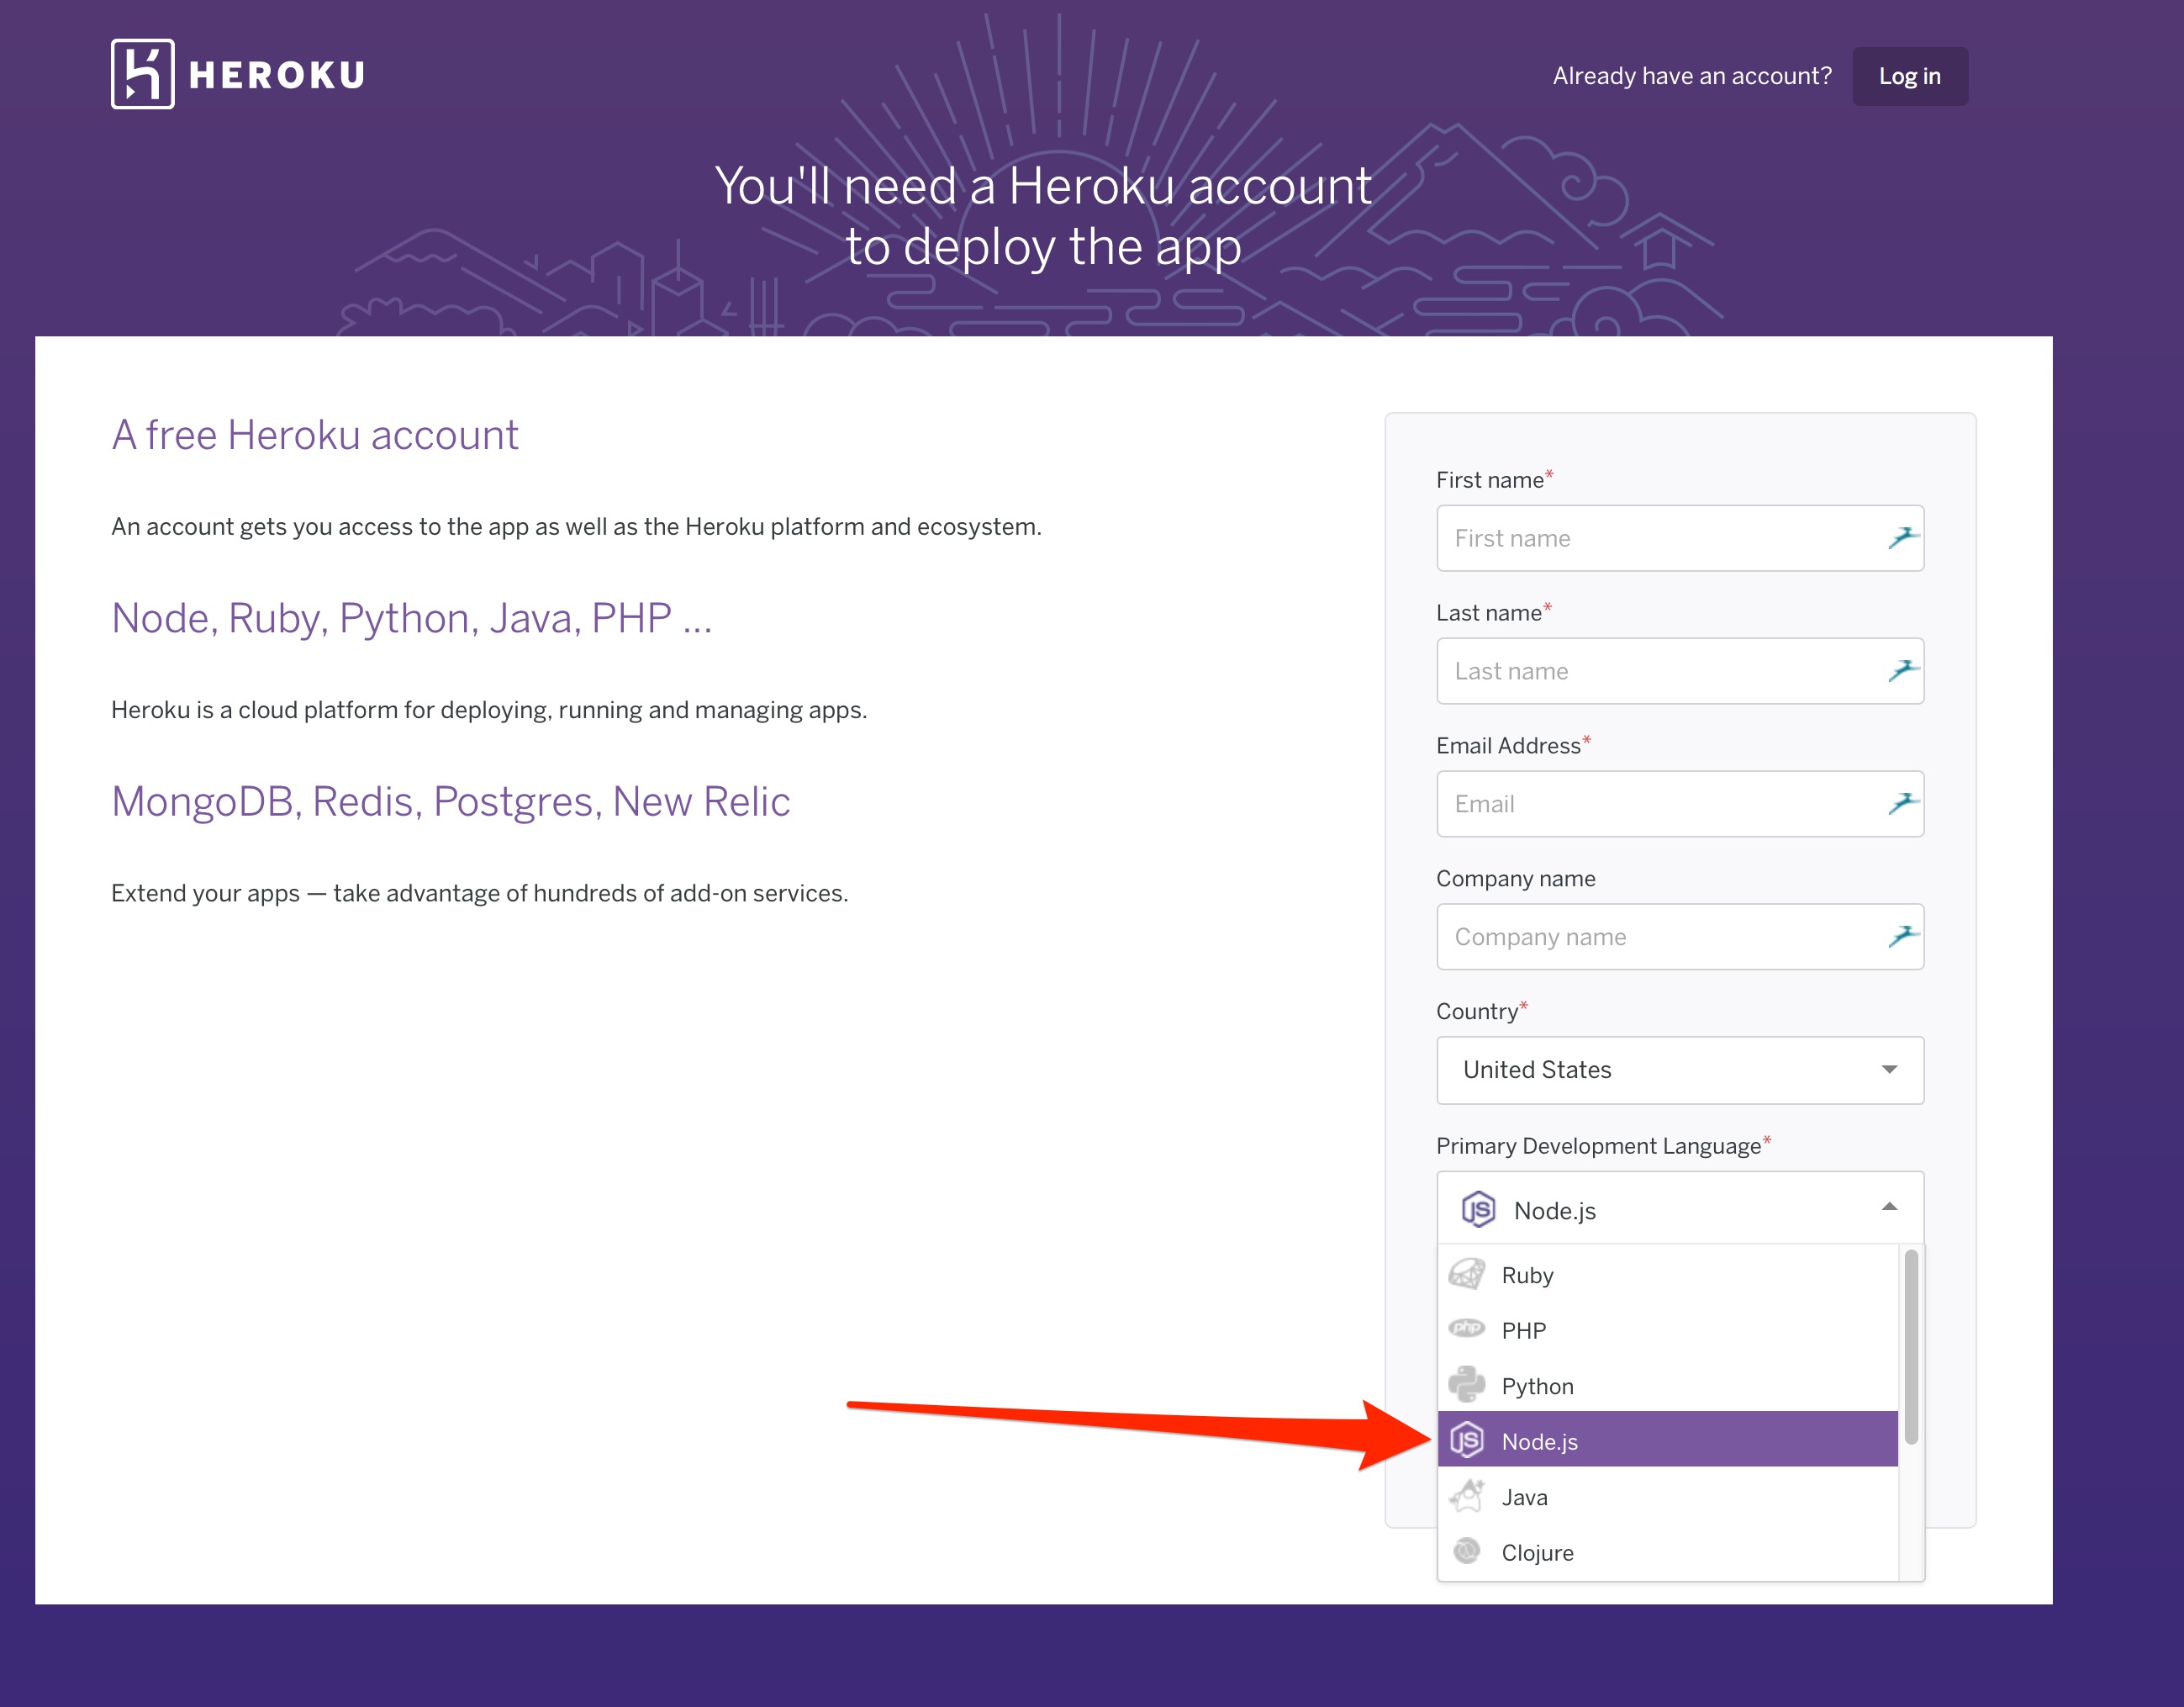Click autofill icon in First name field

point(1902,538)
